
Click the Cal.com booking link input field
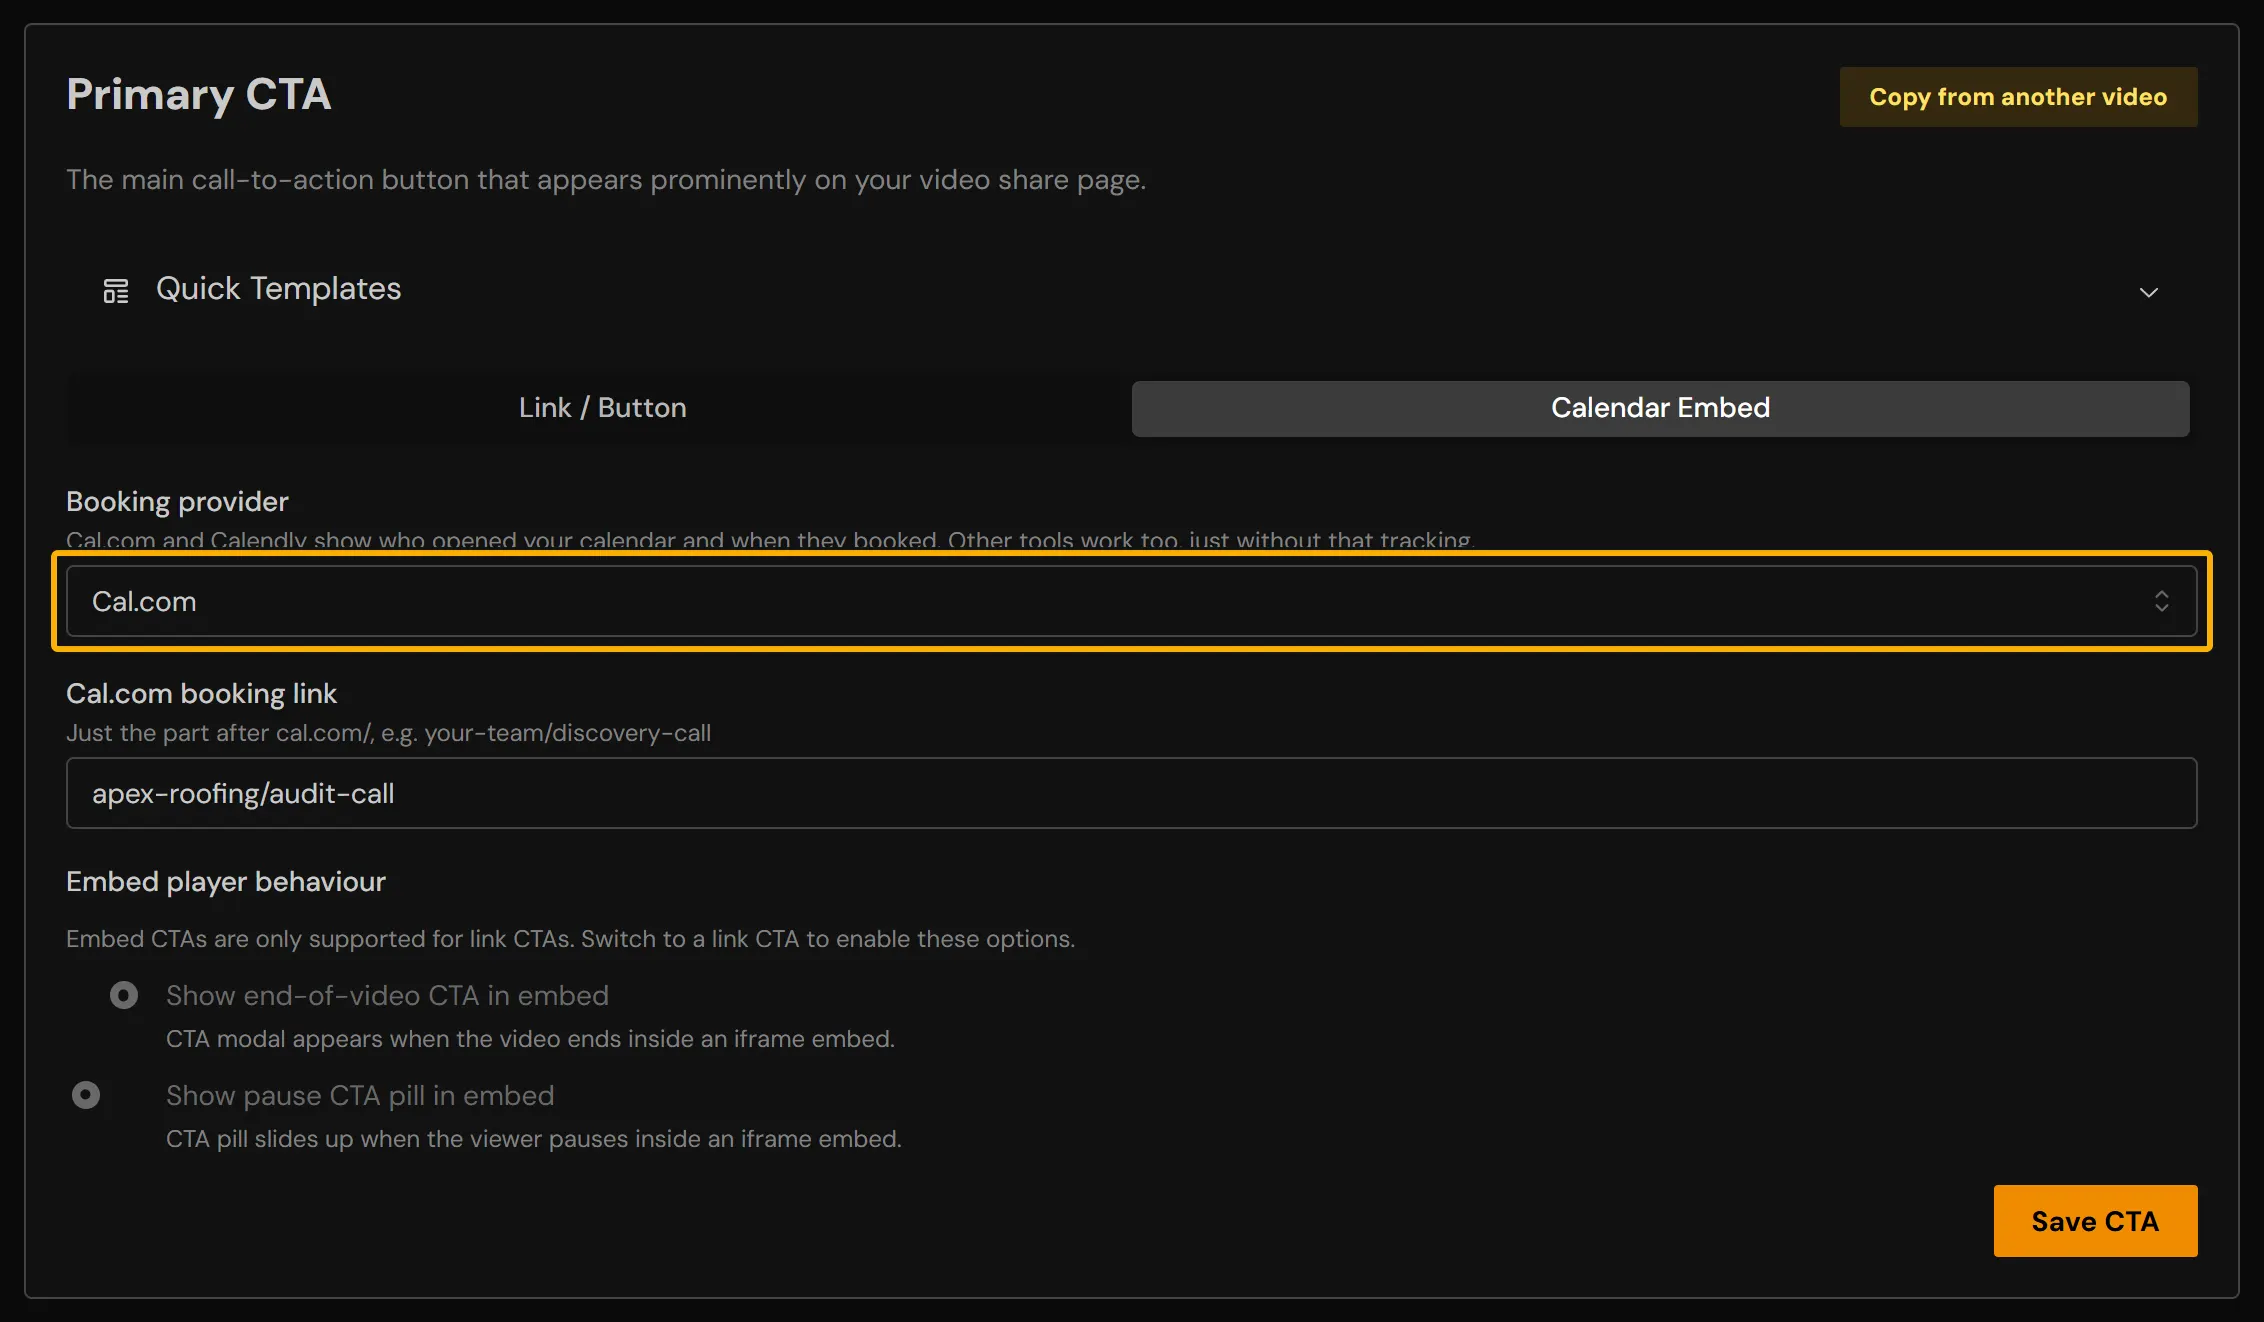1131,793
